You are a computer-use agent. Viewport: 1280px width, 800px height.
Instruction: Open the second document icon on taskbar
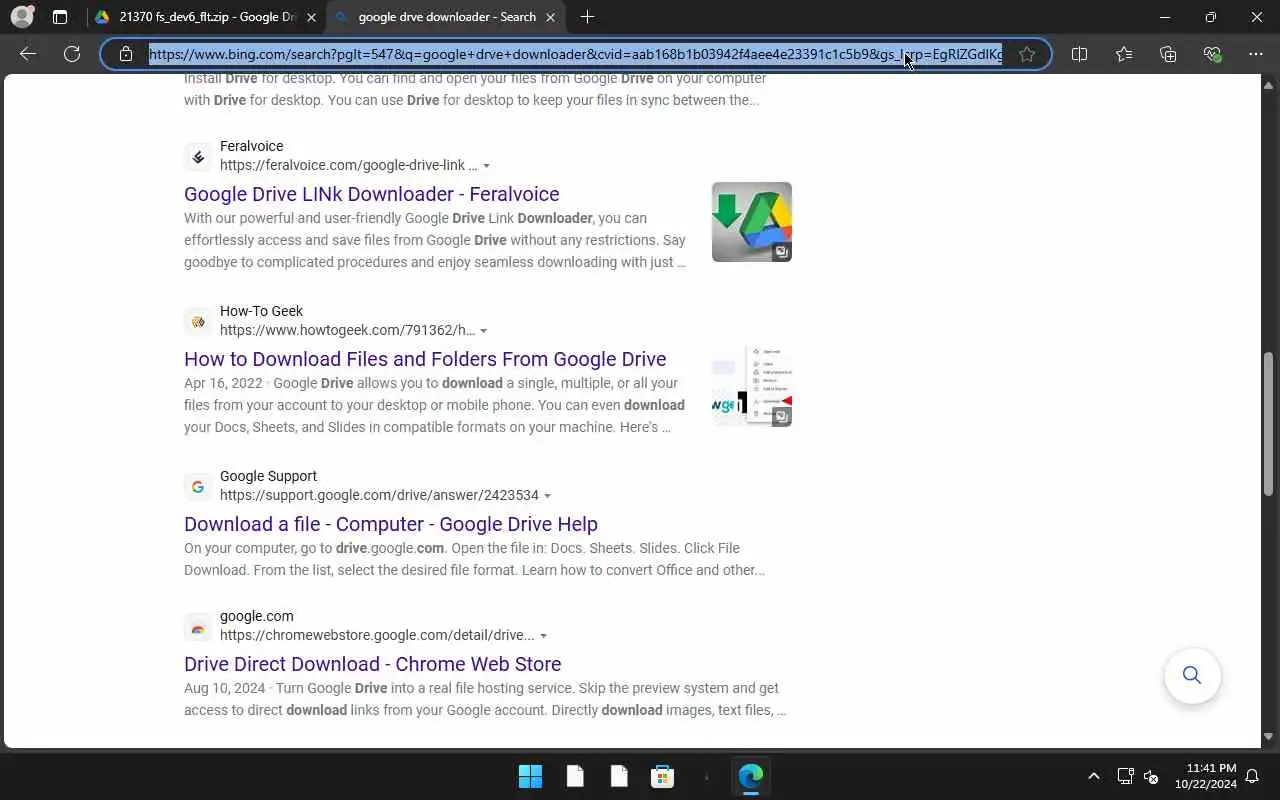point(619,776)
